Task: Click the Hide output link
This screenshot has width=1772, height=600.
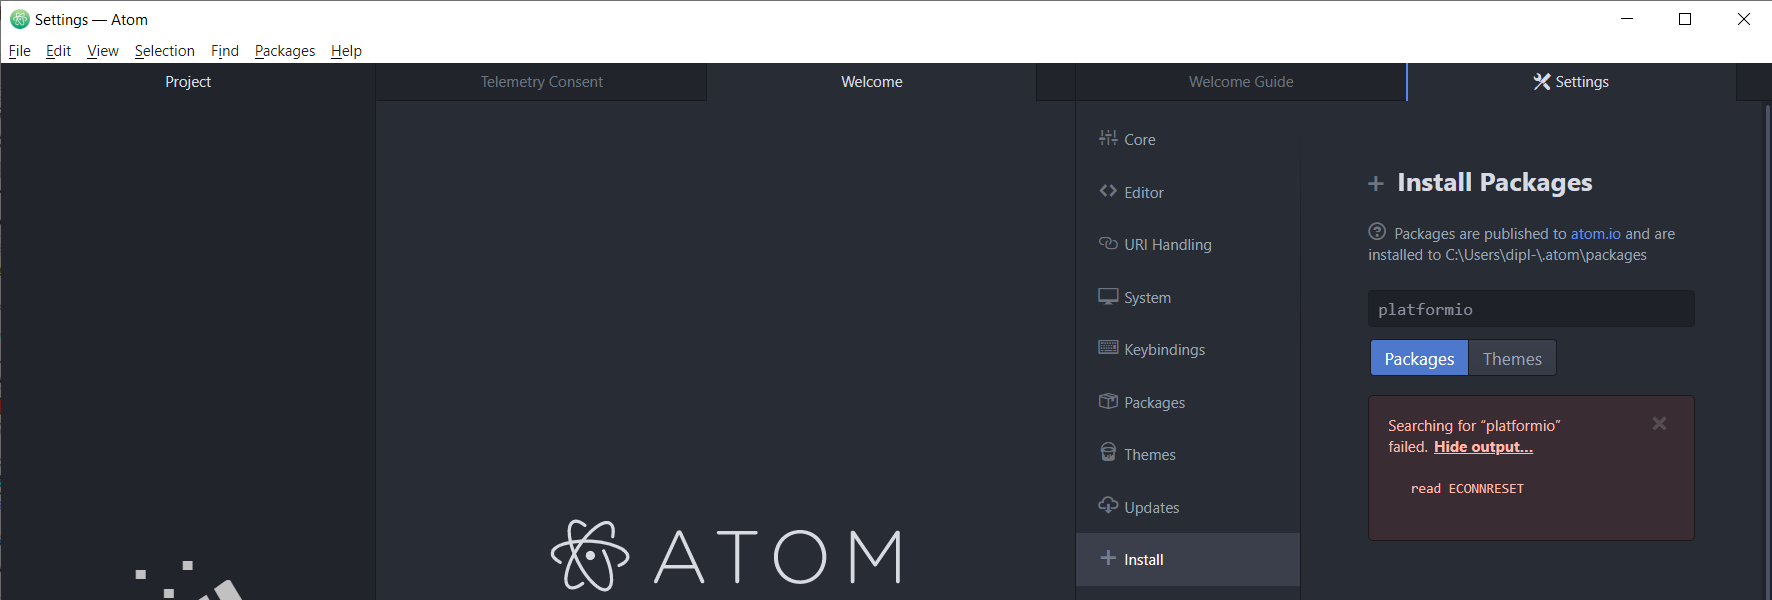Action: click(1483, 446)
